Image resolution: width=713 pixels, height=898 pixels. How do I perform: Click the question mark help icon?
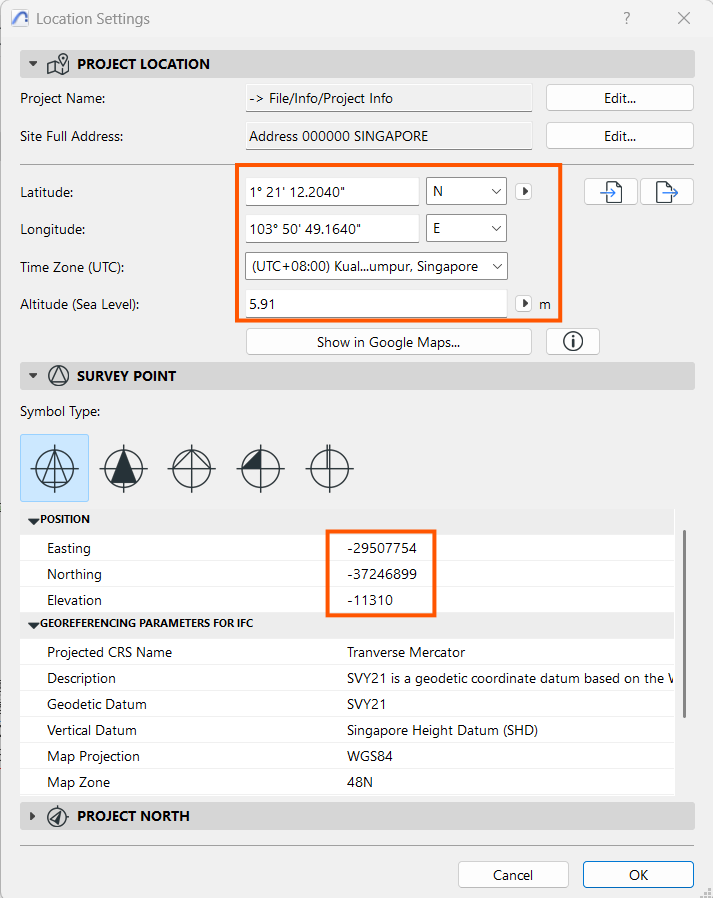pos(627,18)
